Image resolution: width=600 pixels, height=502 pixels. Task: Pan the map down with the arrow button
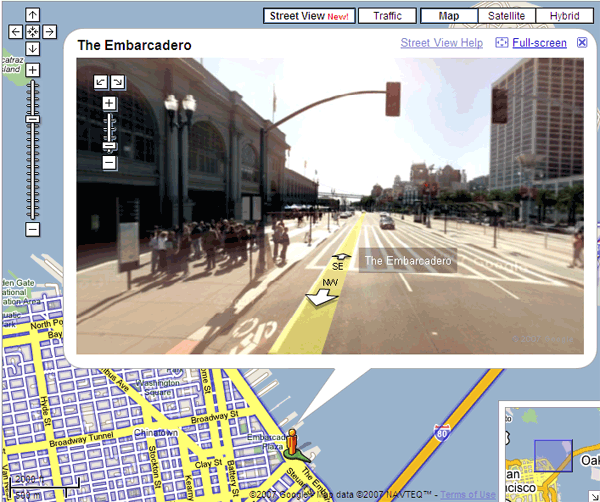pyautogui.click(x=33, y=49)
